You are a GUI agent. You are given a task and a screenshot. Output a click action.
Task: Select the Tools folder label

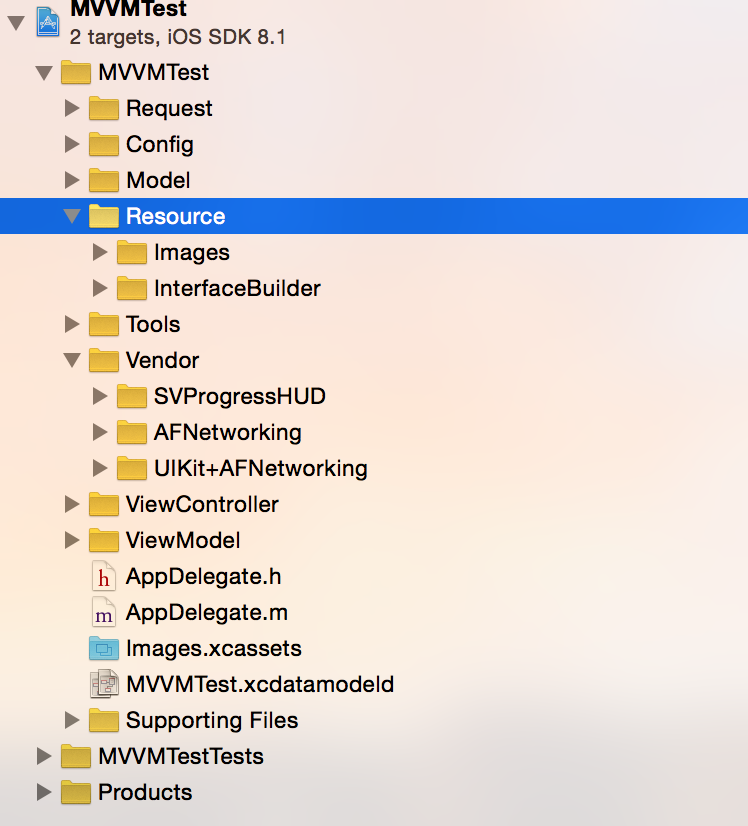[153, 324]
